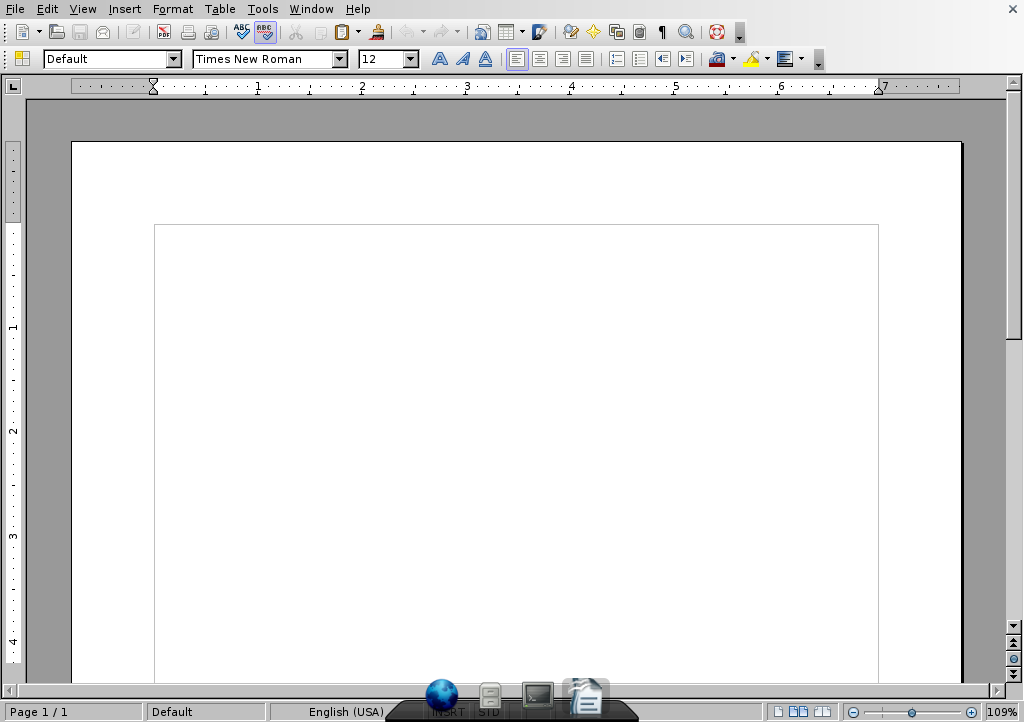Expand the Default paragraph style dropdown
Image resolution: width=1024 pixels, height=722 pixels.
click(174, 59)
